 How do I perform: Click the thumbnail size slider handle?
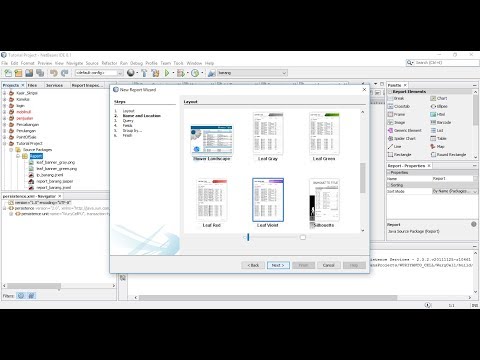coord(248,237)
